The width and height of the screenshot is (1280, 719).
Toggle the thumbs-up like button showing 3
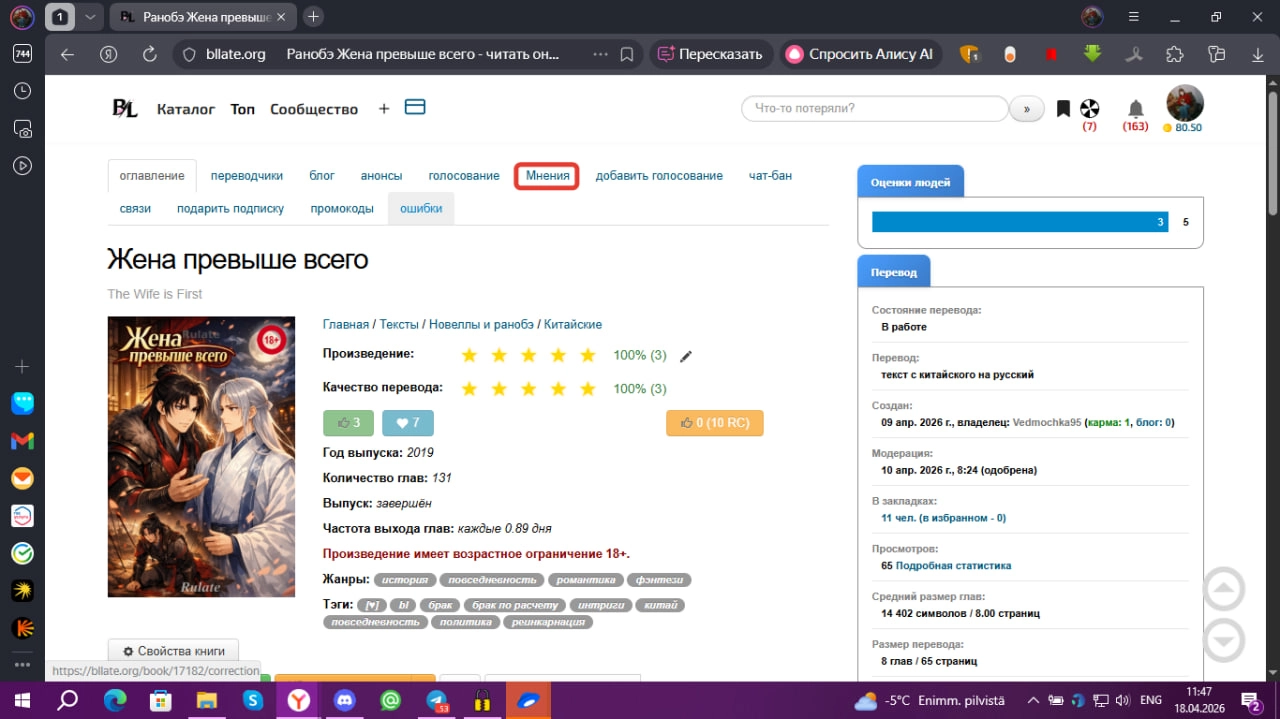349,423
